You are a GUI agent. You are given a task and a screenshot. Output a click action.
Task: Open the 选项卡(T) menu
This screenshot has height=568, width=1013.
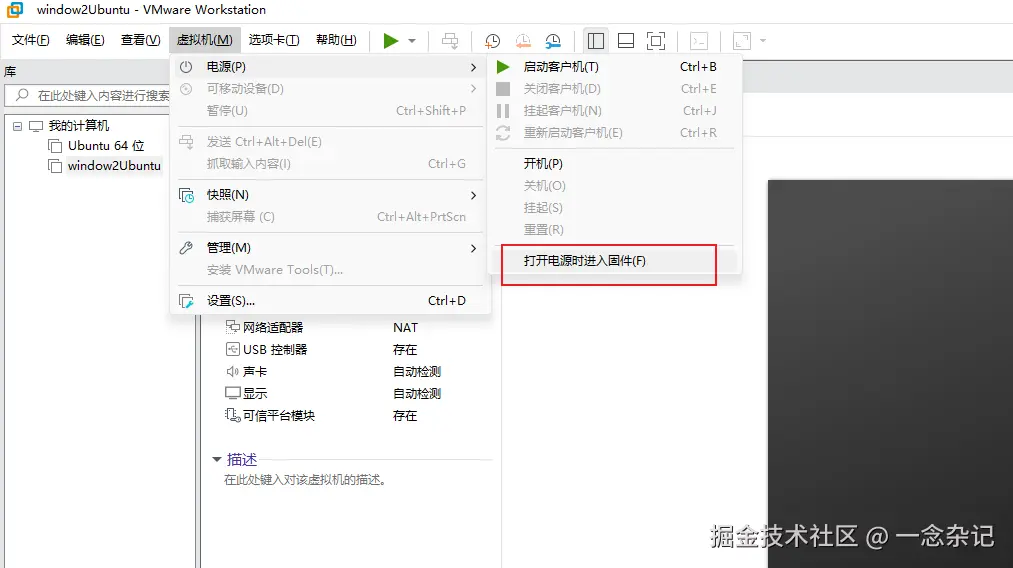coord(274,40)
